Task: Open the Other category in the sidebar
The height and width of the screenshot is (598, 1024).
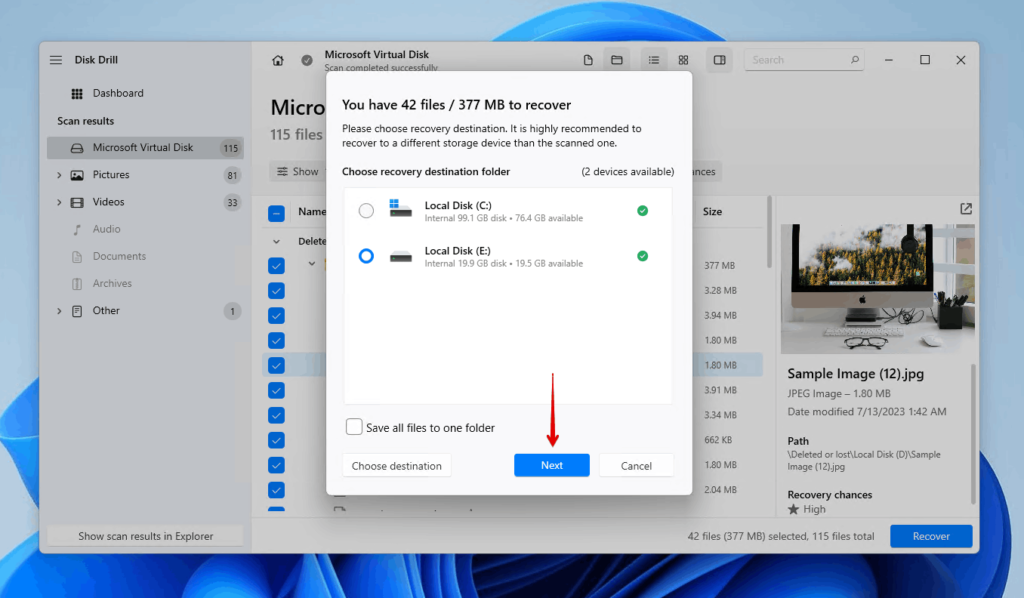Action: click(104, 310)
